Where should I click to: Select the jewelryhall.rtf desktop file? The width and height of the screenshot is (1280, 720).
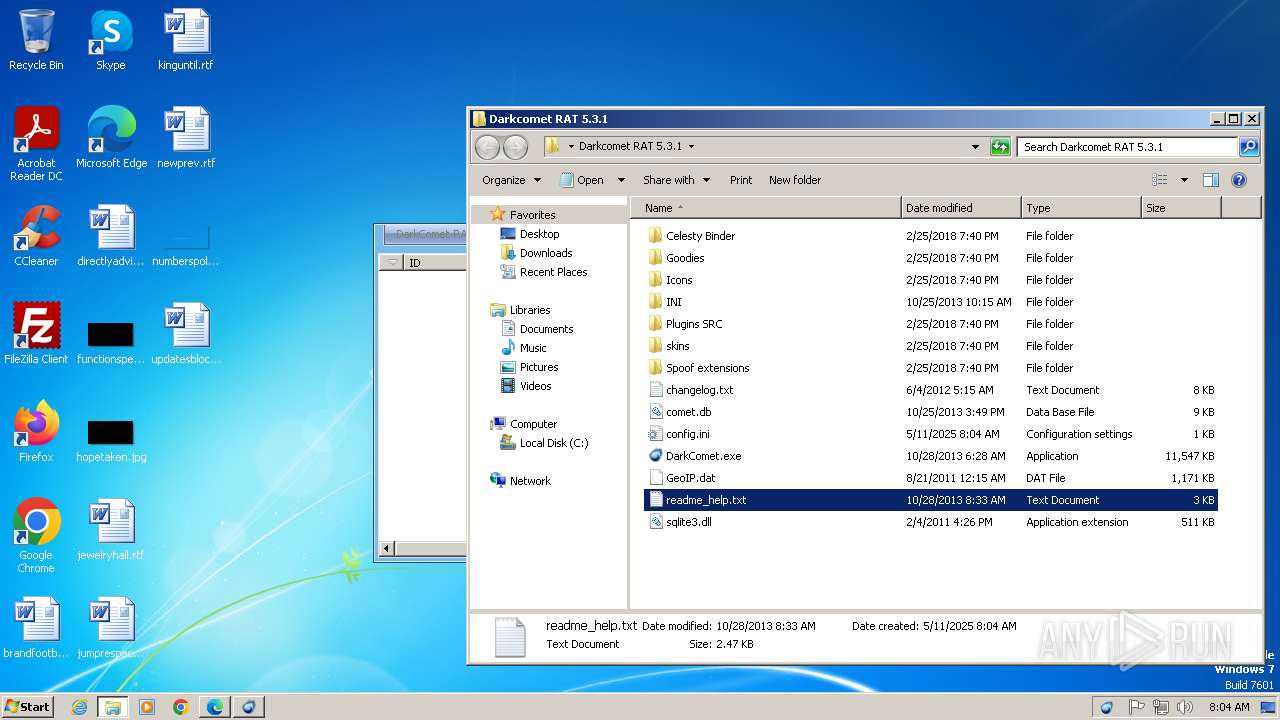tap(111, 530)
